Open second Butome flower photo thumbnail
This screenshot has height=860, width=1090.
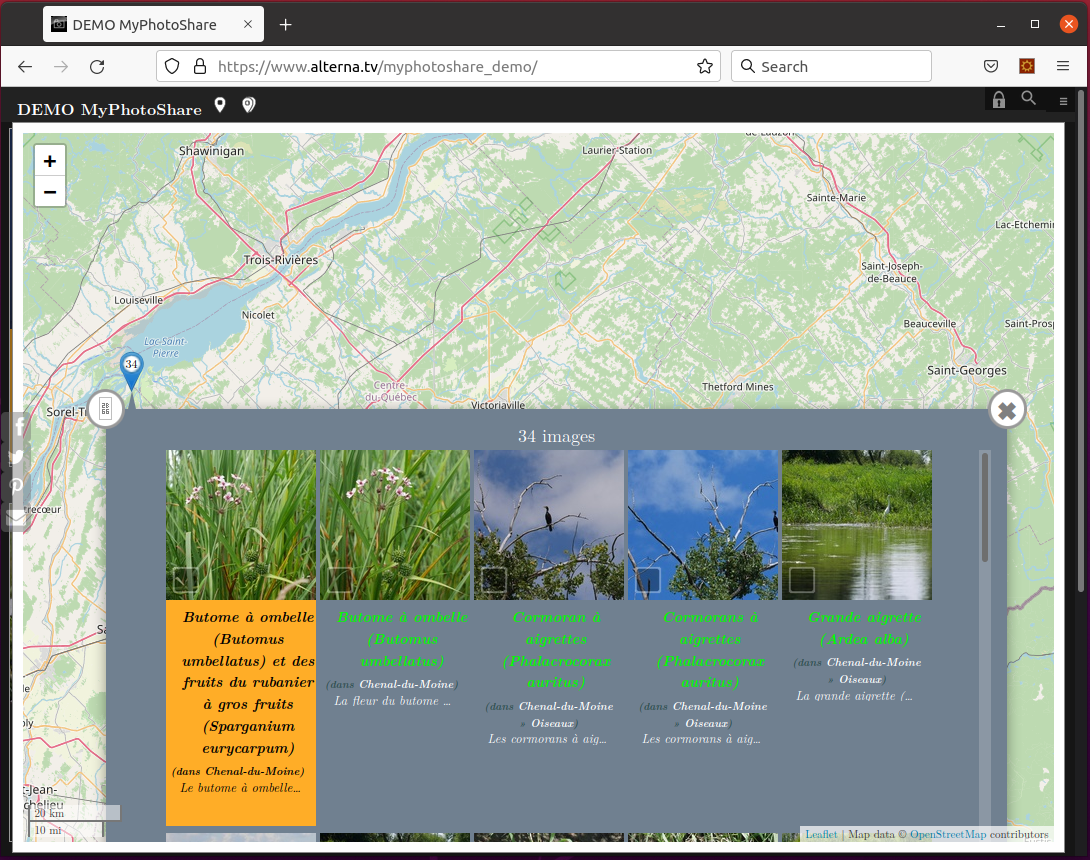click(x=395, y=525)
